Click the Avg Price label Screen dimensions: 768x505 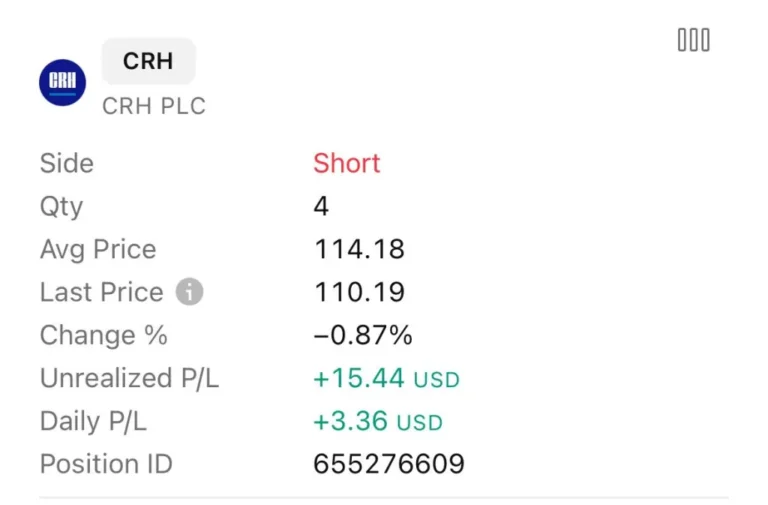pyautogui.click(x=98, y=249)
